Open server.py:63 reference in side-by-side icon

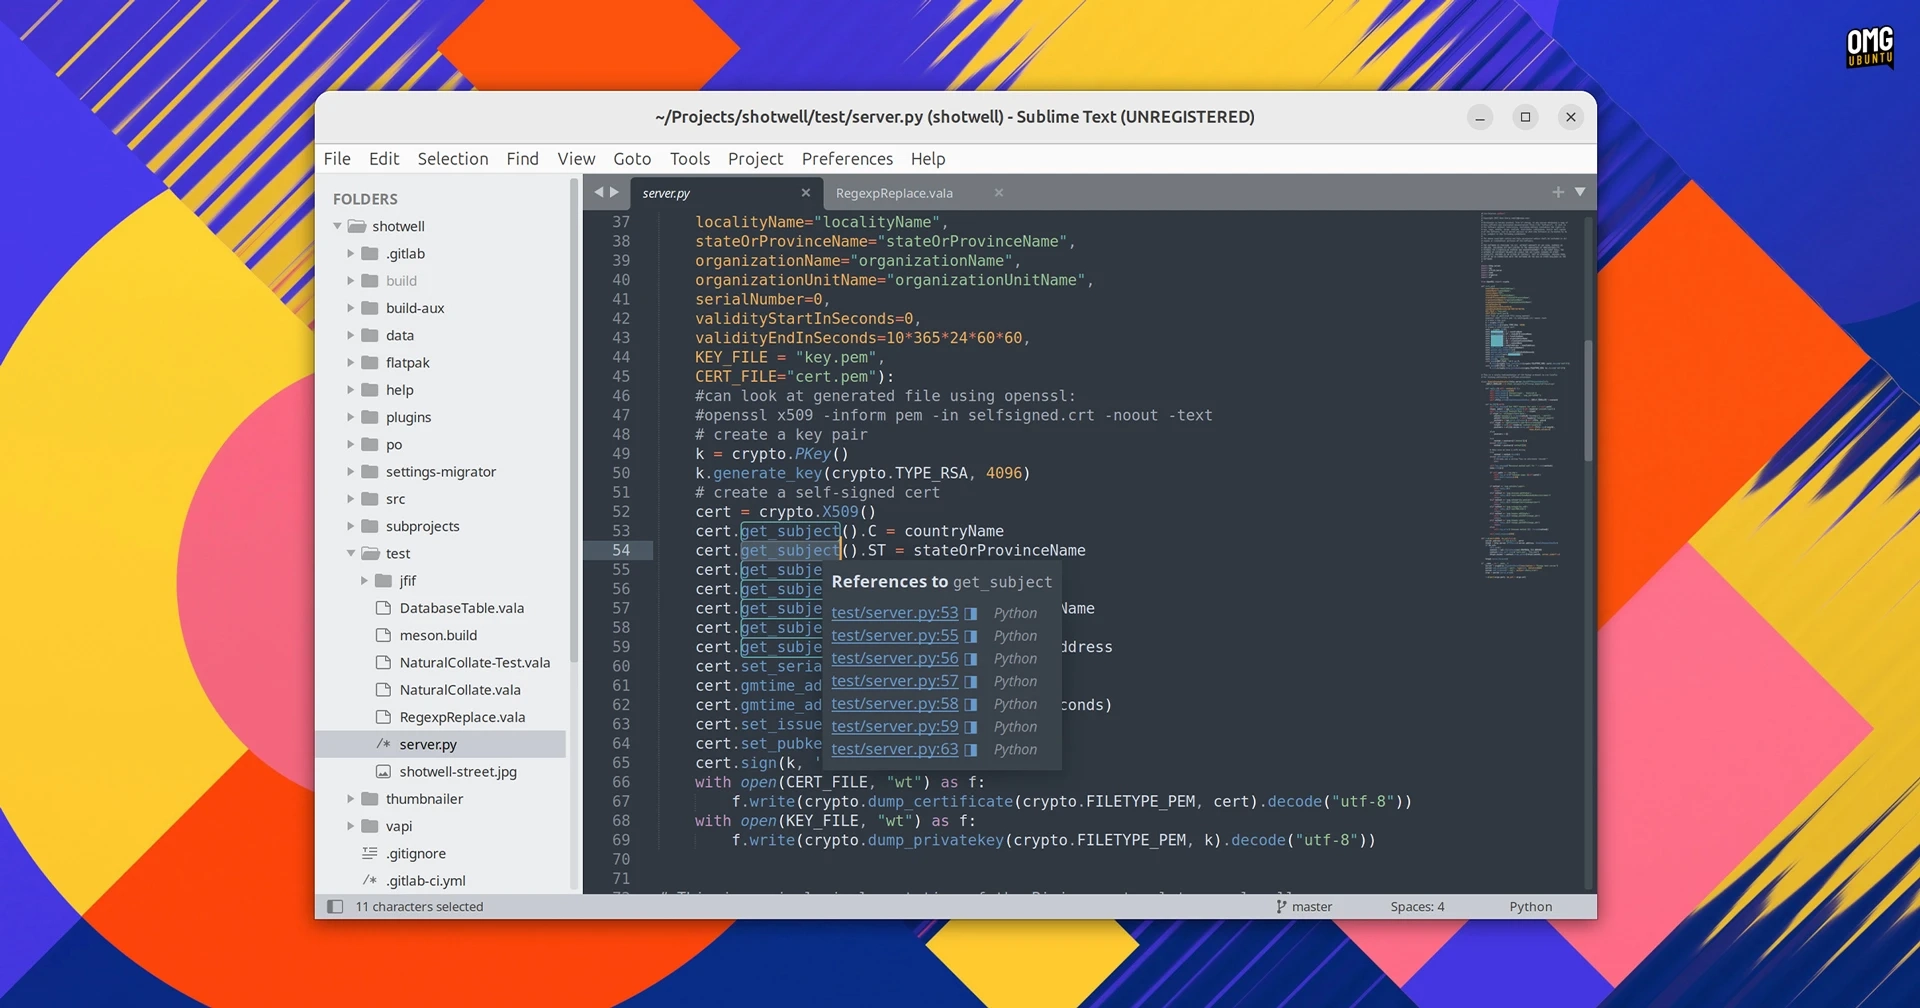[970, 750]
